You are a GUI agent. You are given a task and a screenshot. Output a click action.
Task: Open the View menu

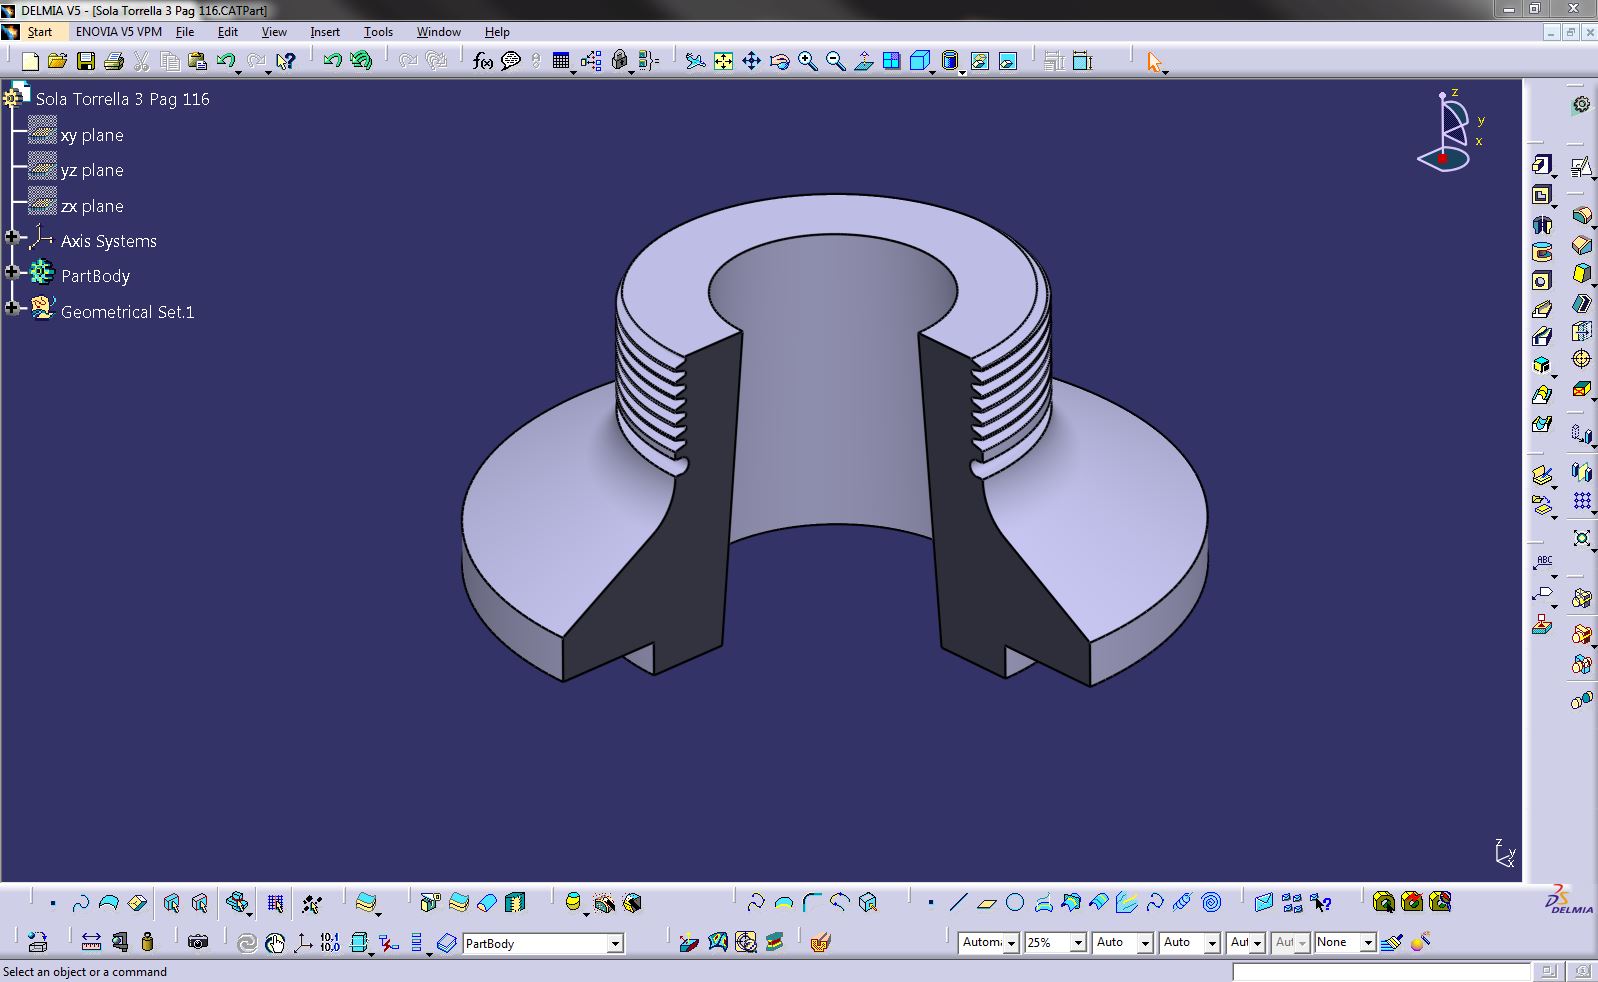274,32
